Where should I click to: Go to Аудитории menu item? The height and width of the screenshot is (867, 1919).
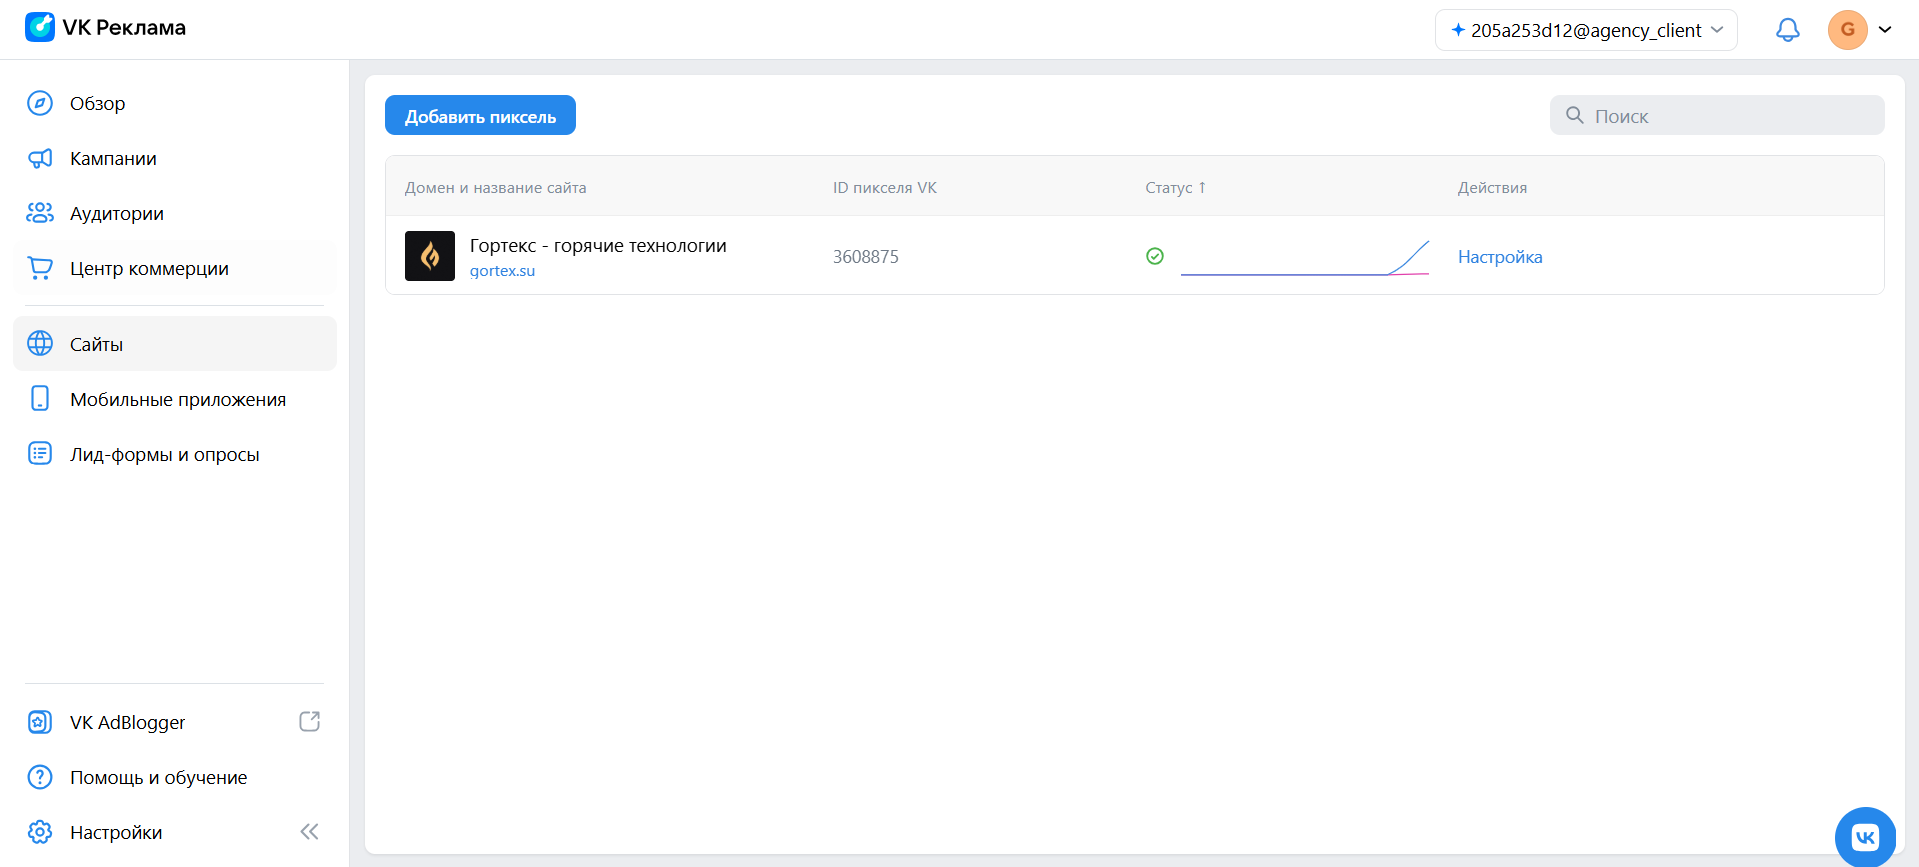point(175,213)
